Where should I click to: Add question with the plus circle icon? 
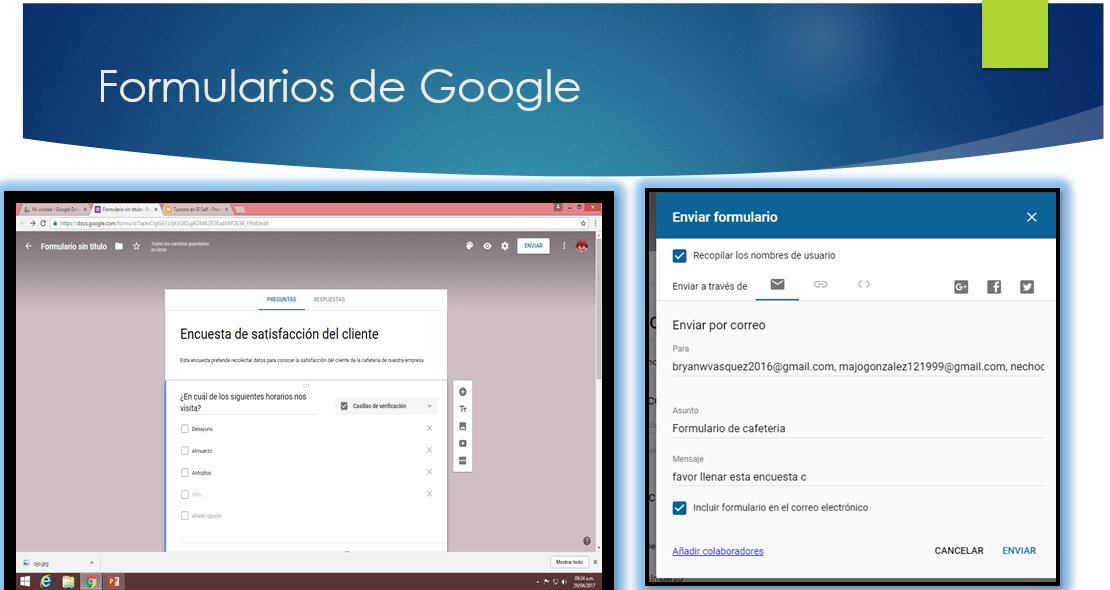462,392
